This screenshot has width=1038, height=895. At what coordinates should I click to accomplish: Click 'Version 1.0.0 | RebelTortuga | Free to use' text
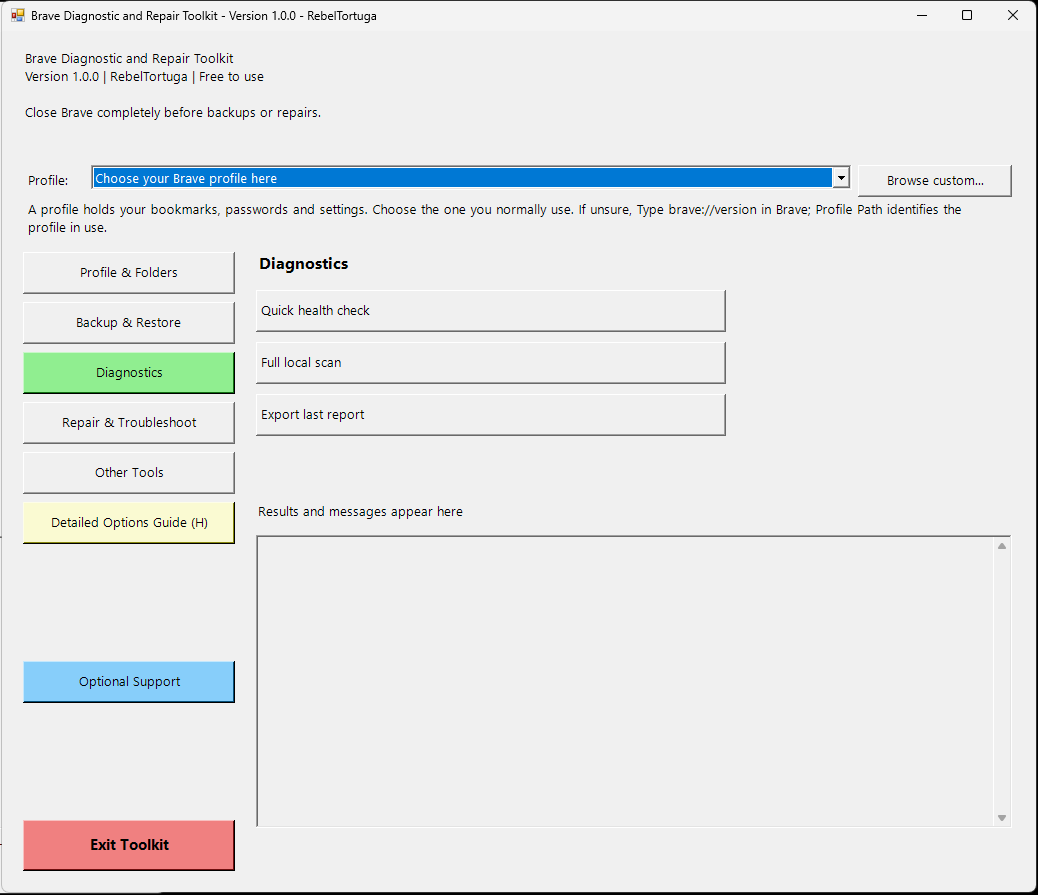tap(144, 77)
